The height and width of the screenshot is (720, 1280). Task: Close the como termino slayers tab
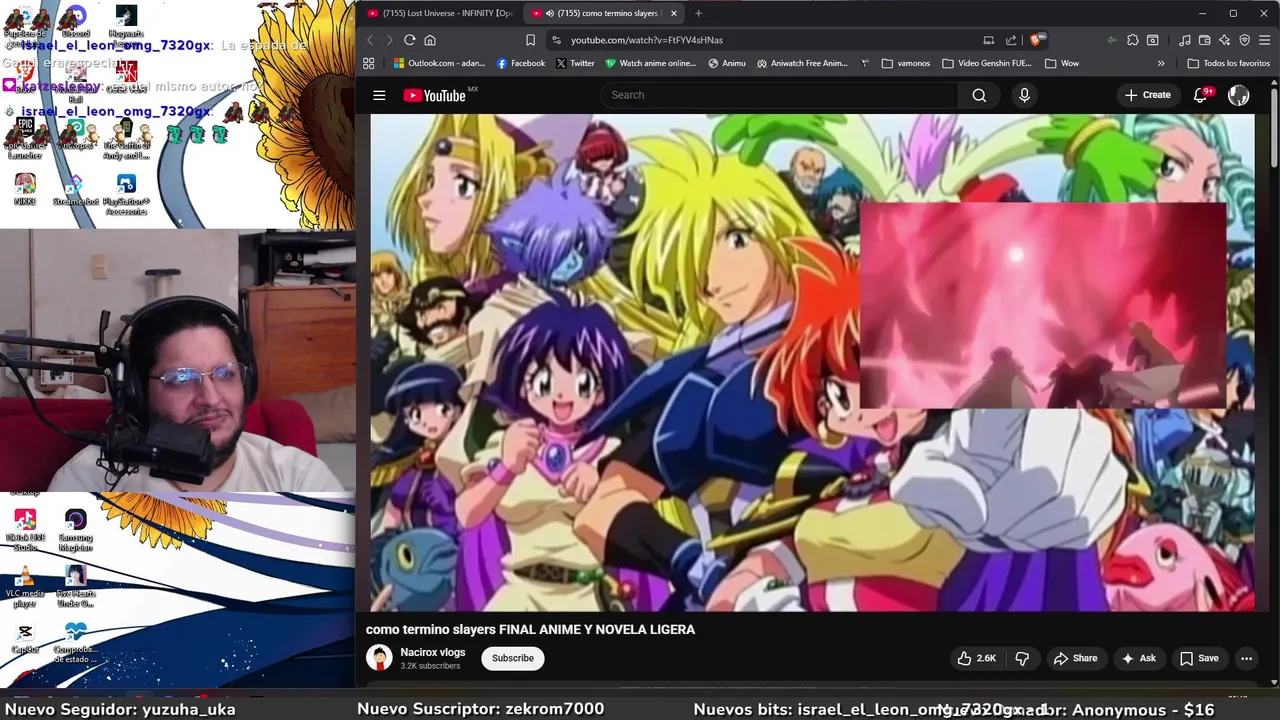pos(674,13)
